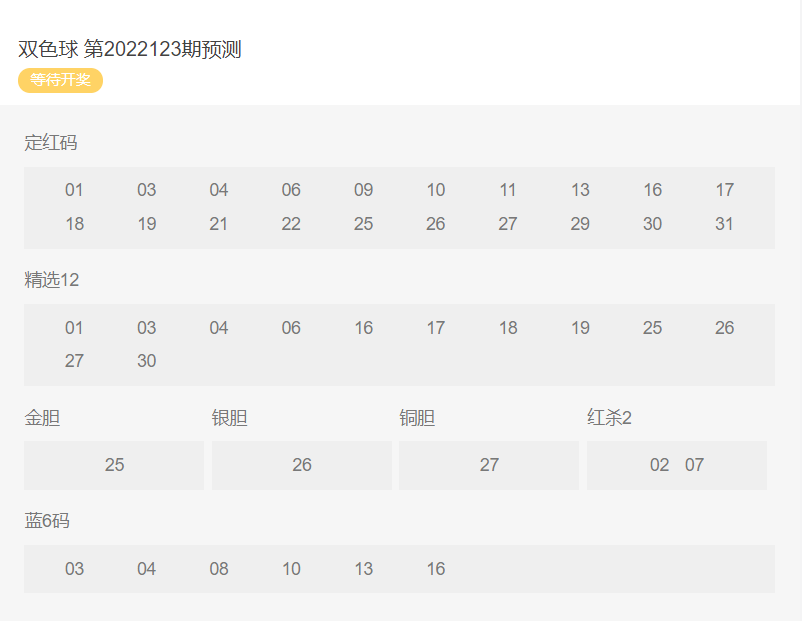
Task: Select number 31 in 定红码 section
Action: point(724,224)
